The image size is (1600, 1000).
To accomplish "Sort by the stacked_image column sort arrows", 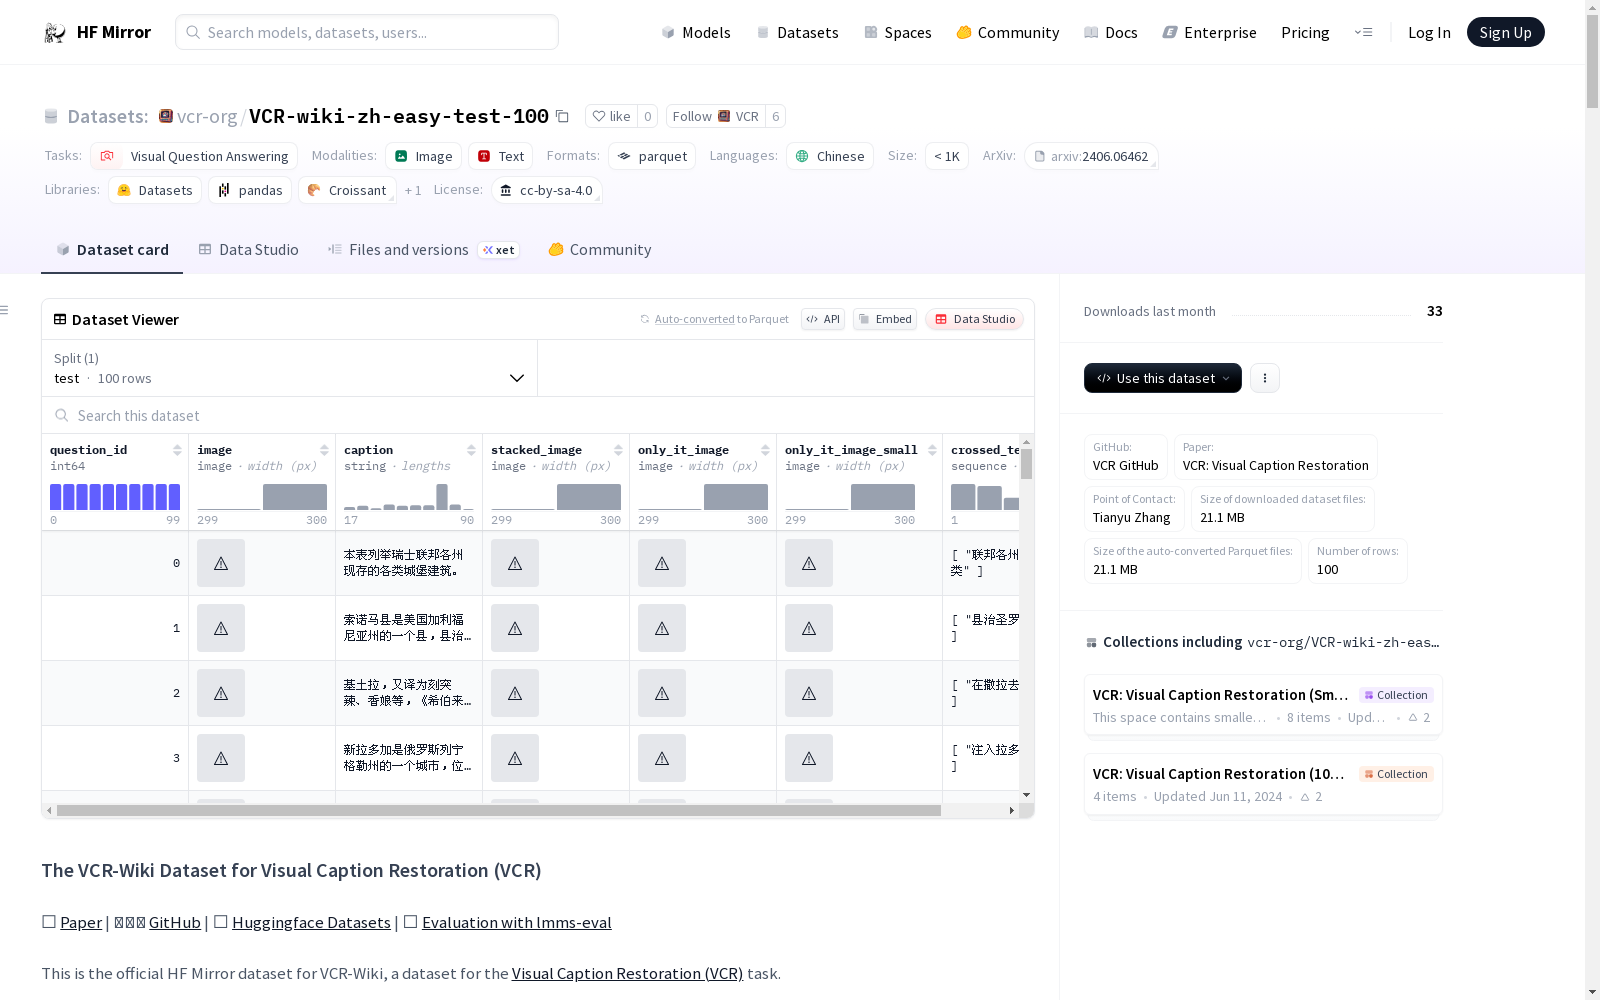I will click(x=618, y=450).
